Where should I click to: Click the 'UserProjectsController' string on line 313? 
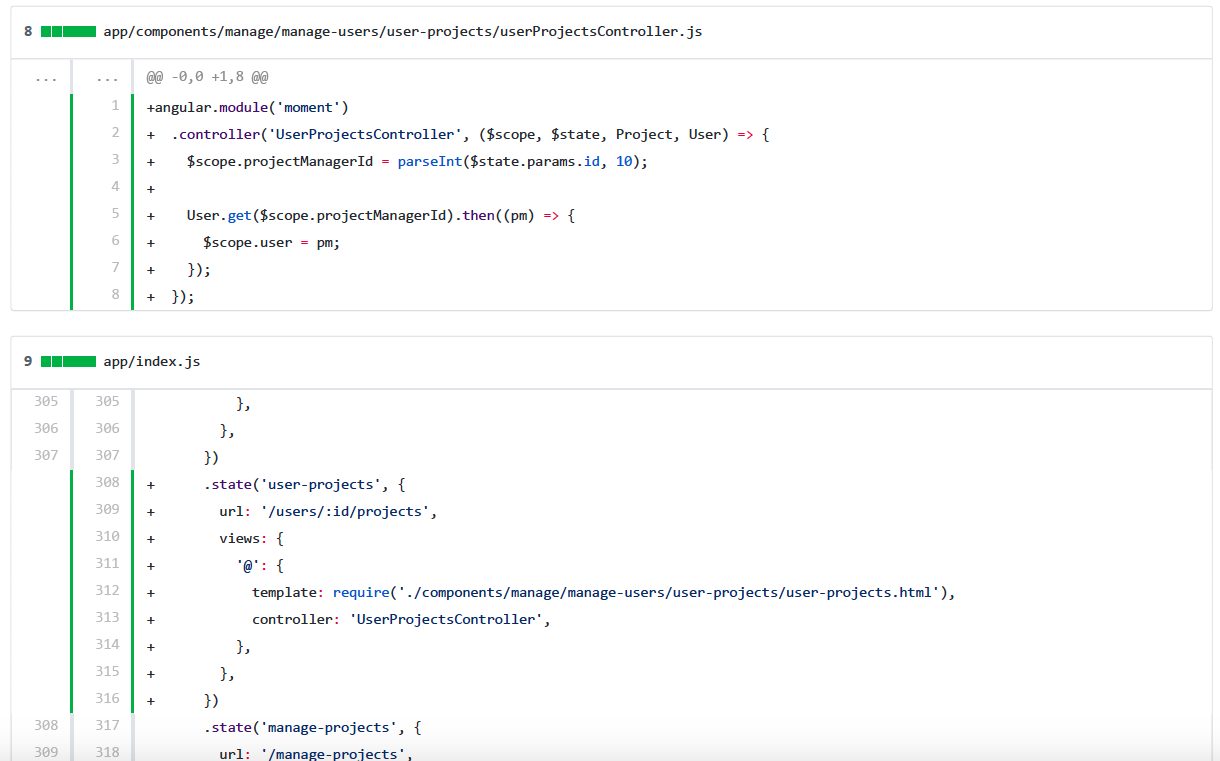(446, 619)
